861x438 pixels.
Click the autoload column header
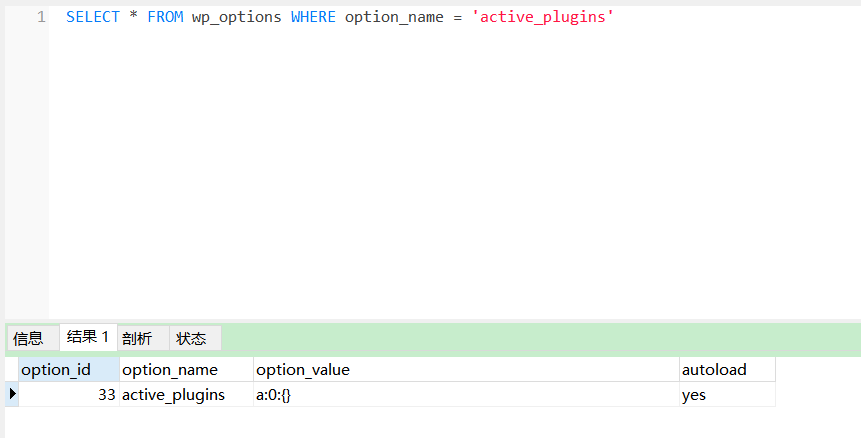pyautogui.click(x=714, y=370)
